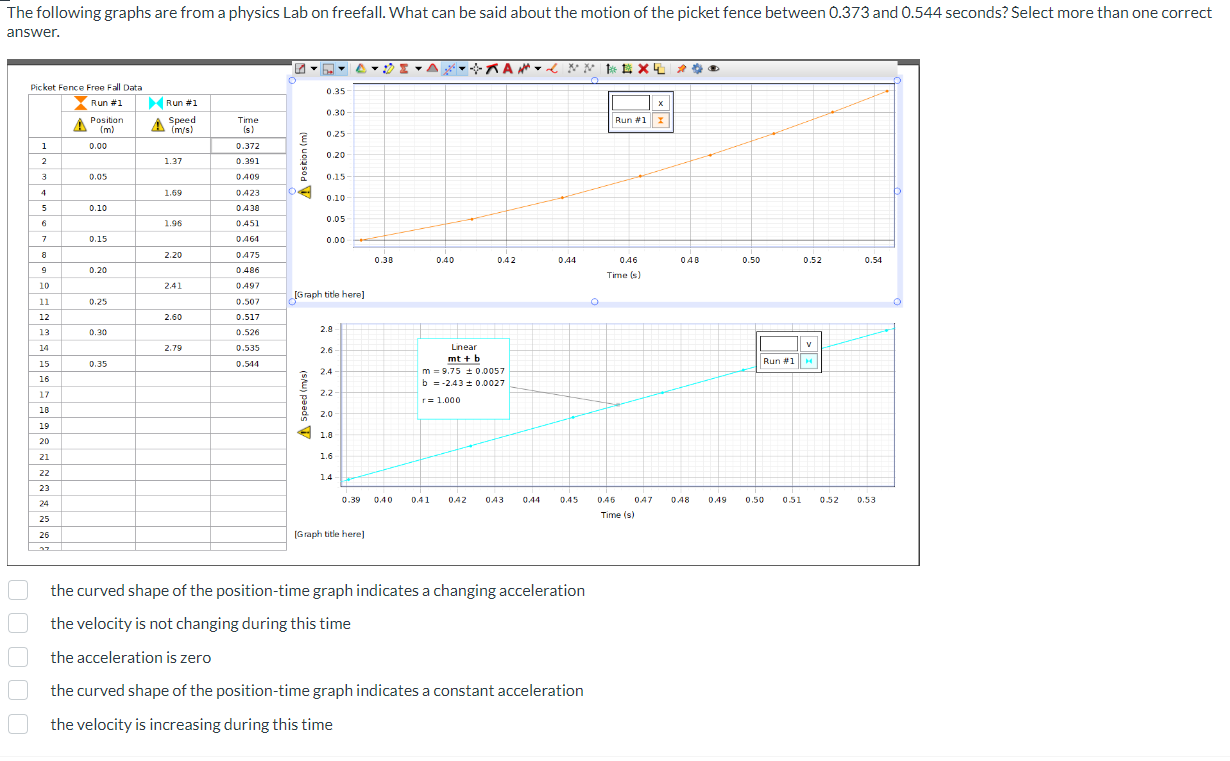Click the Linear curve fit result box
The height and width of the screenshot is (761, 1230).
tap(463, 378)
